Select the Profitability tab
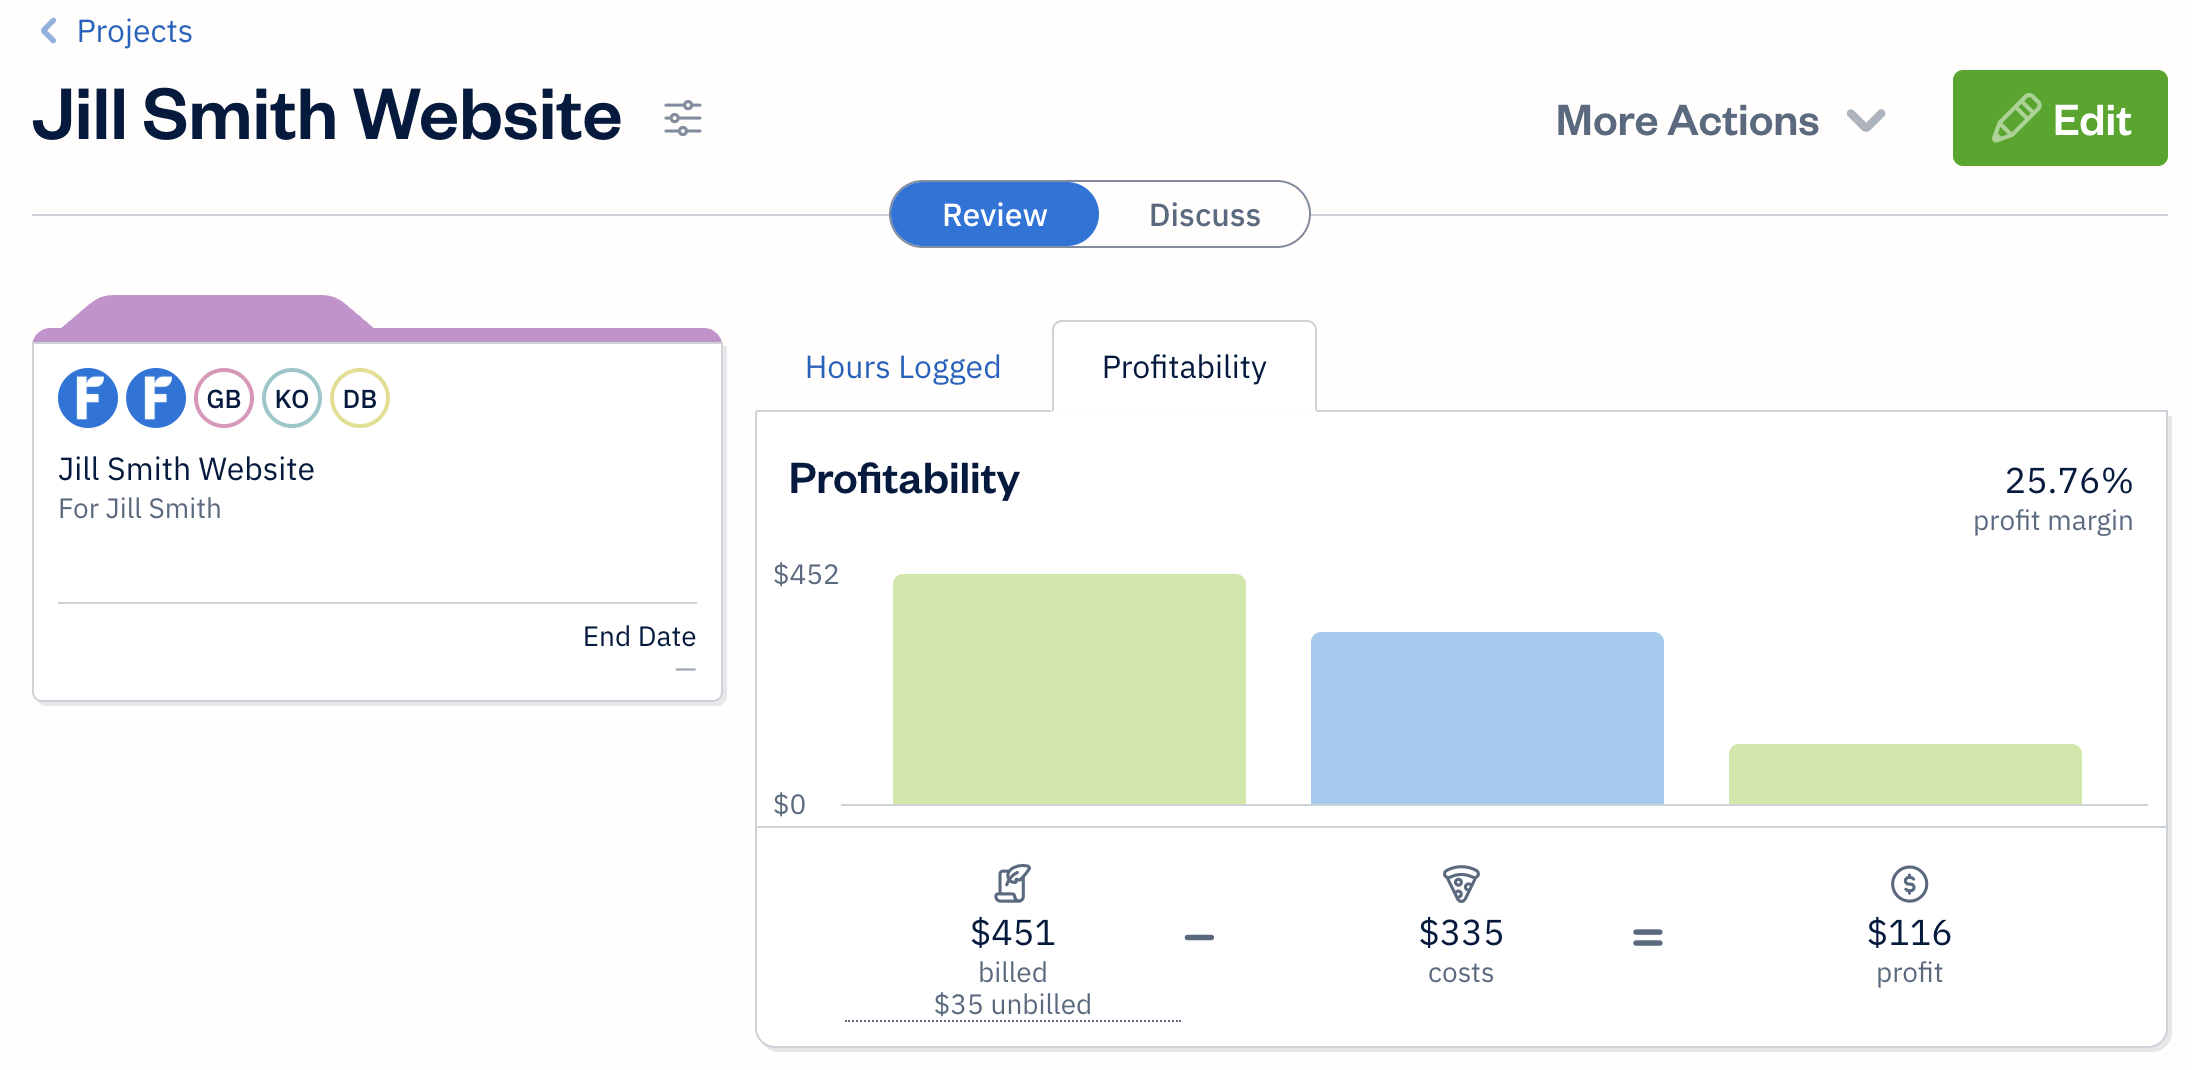 pos(1183,367)
